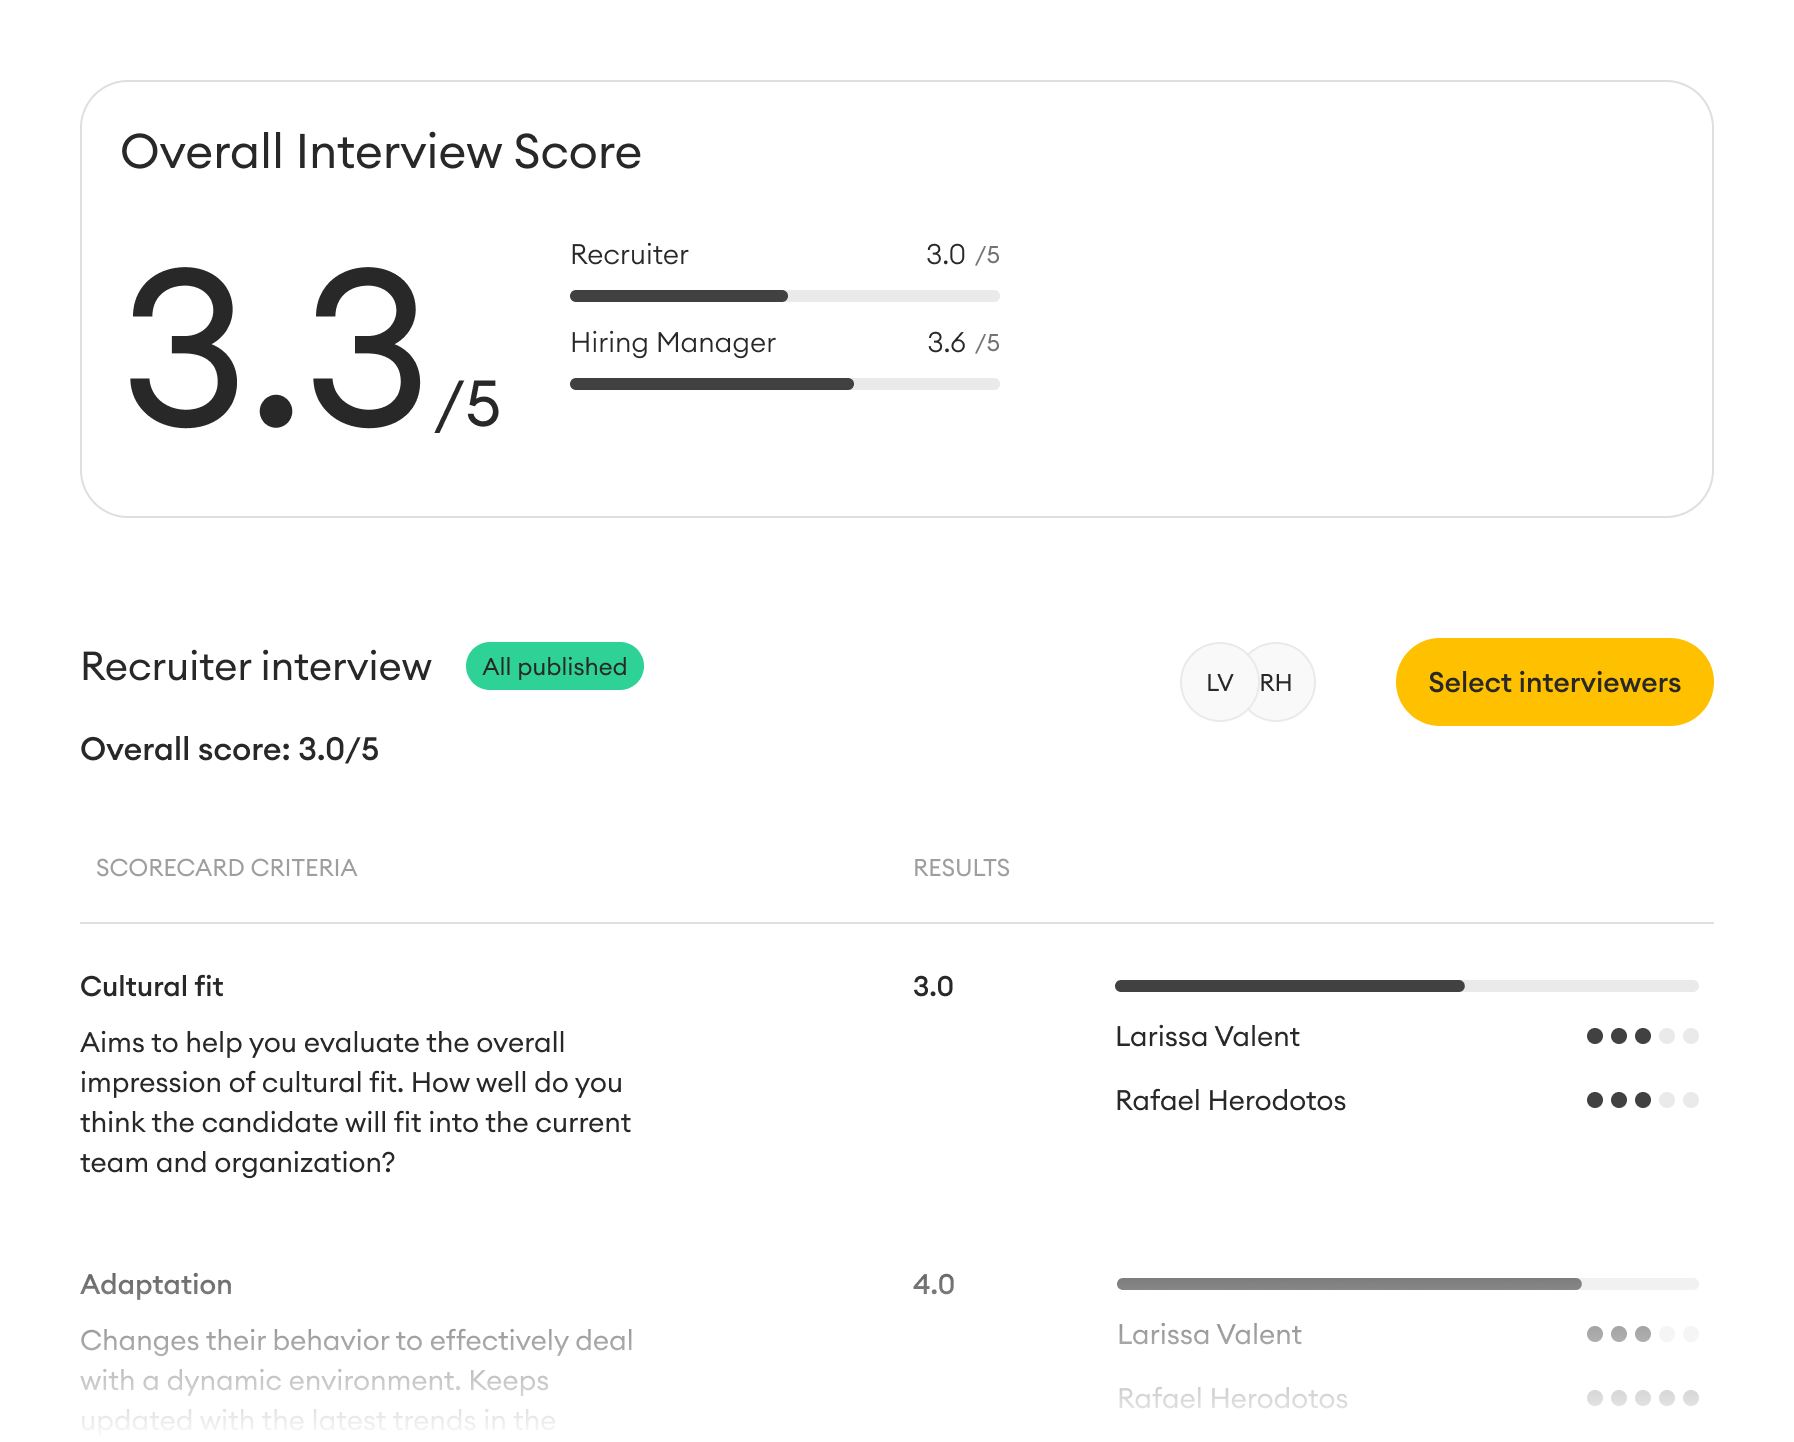Click the SCORECARD CRITERIA column header

tap(227, 867)
